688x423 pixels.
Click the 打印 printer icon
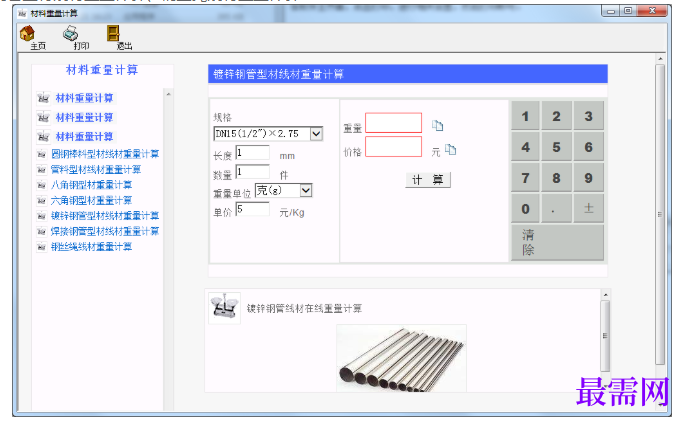(x=71, y=33)
